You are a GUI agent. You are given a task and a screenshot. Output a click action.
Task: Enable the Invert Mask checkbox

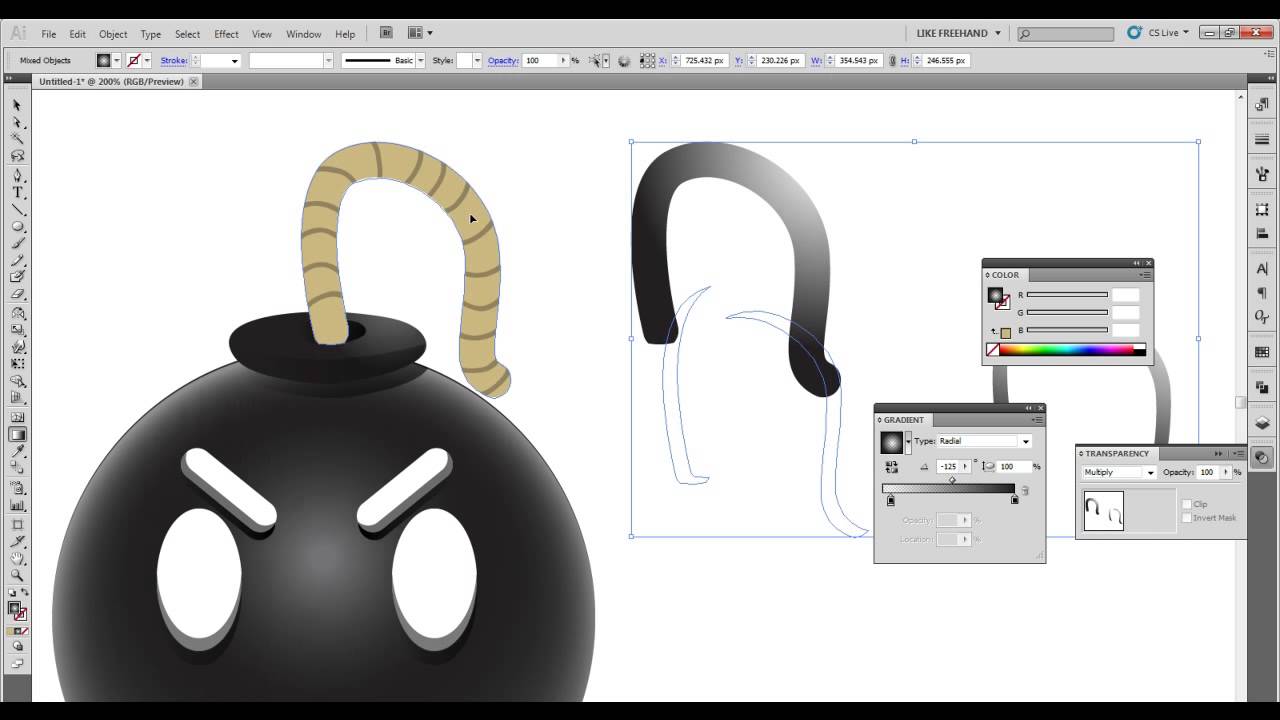pos(1187,517)
